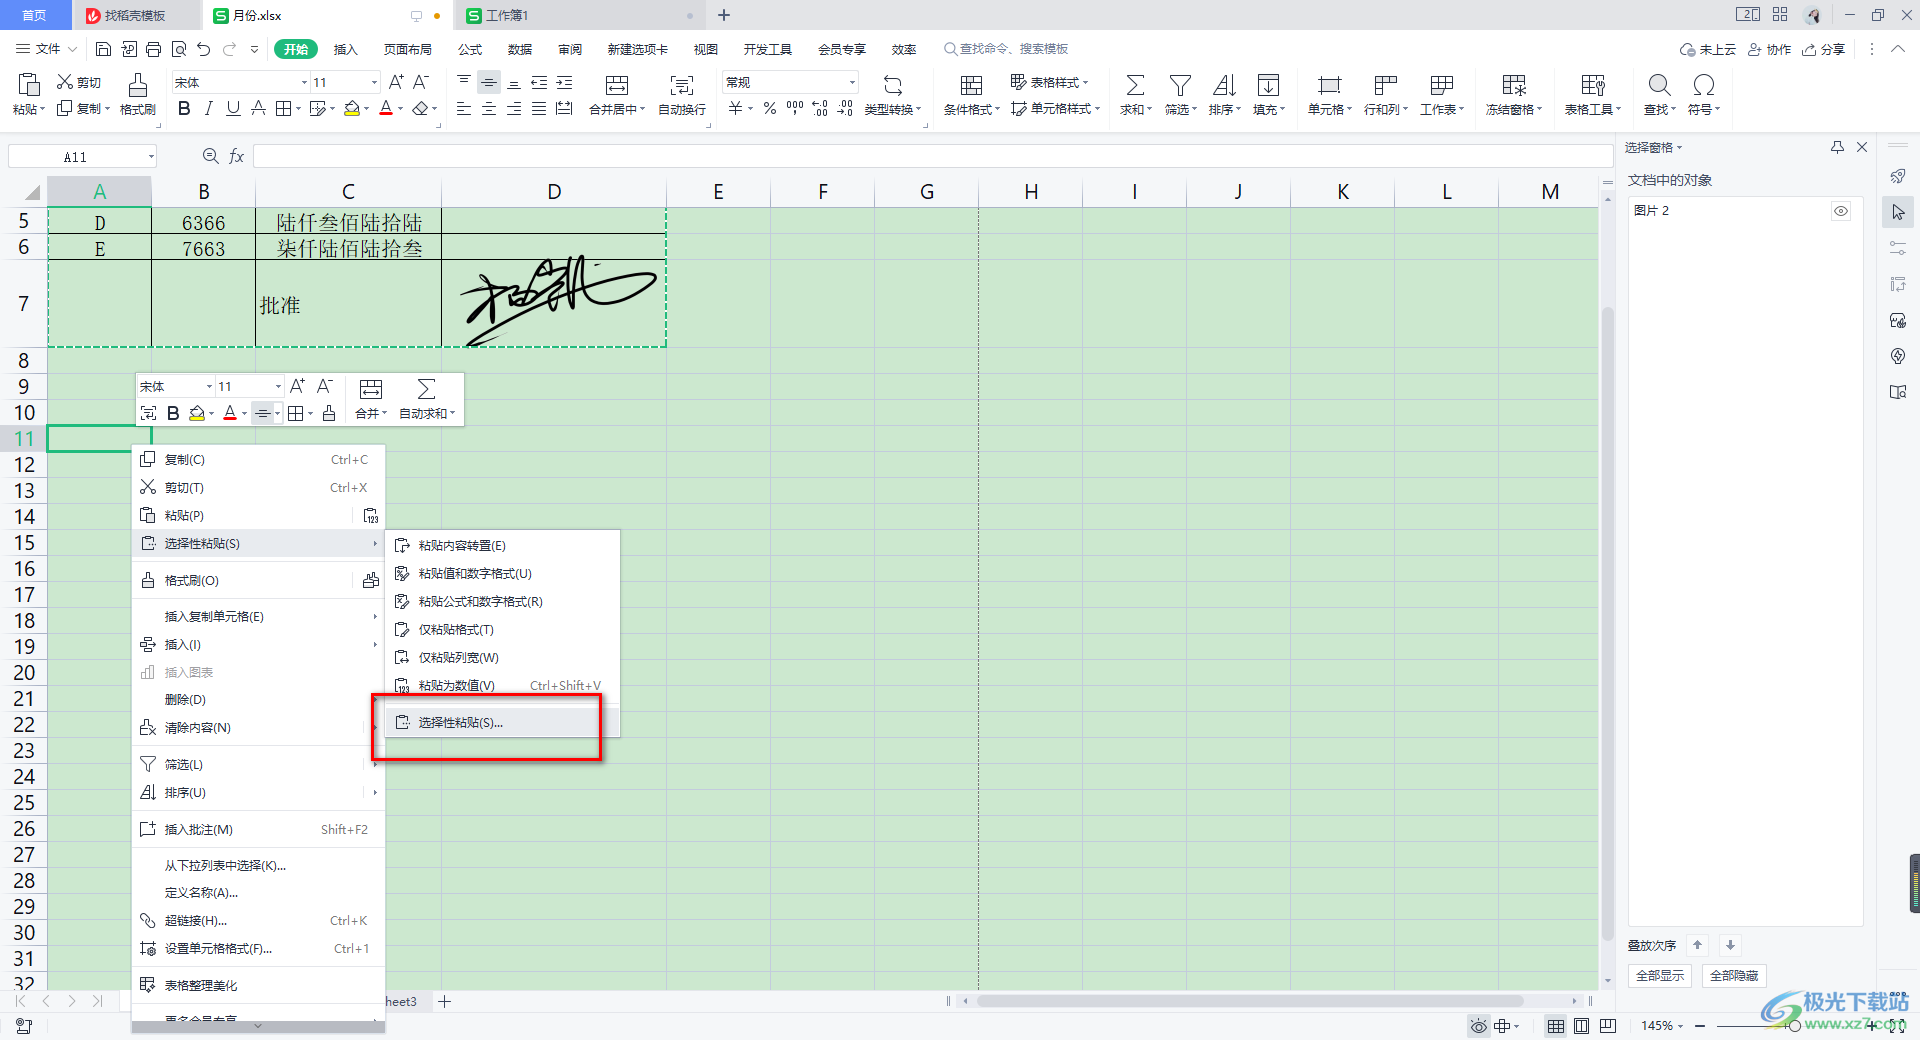Toggle Bold in the ribbon
The height and width of the screenshot is (1040, 1920).
coord(184,109)
